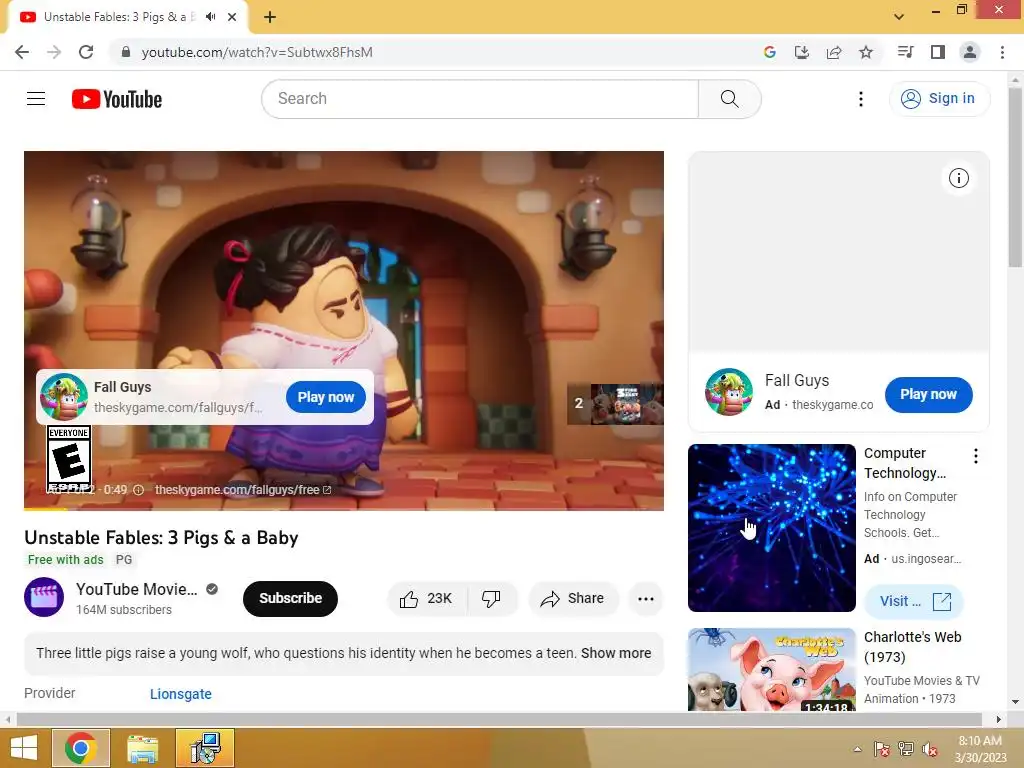Open YouTube settings three-dot menu

(x=861, y=99)
